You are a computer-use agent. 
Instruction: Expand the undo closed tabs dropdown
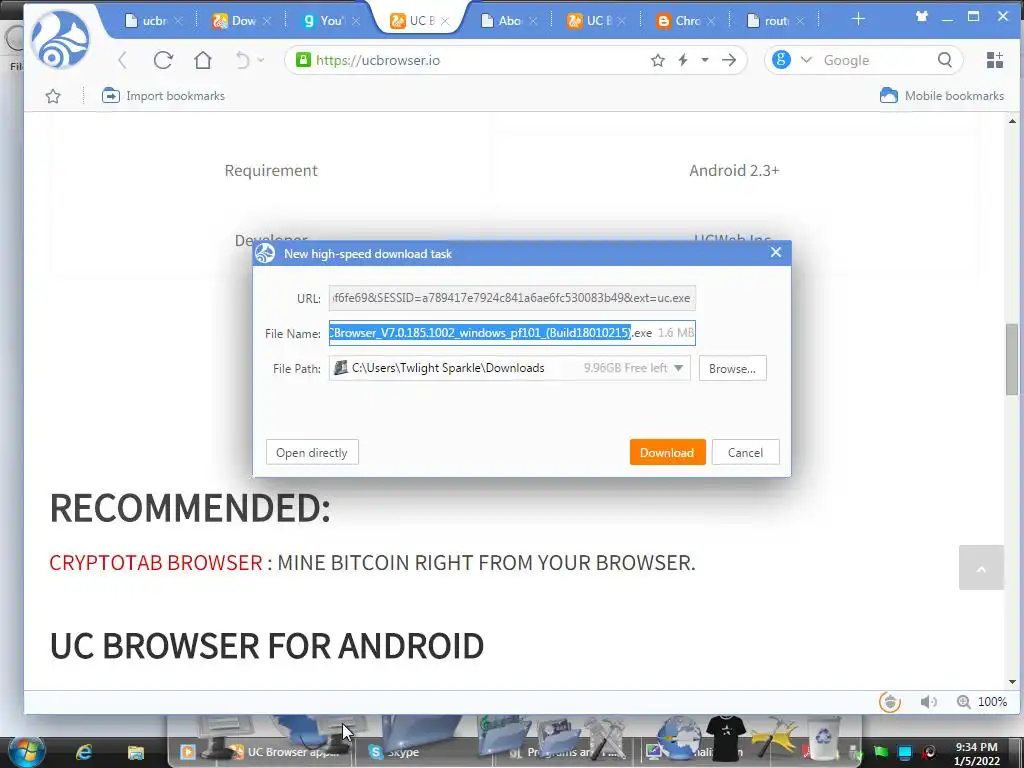[261, 60]
